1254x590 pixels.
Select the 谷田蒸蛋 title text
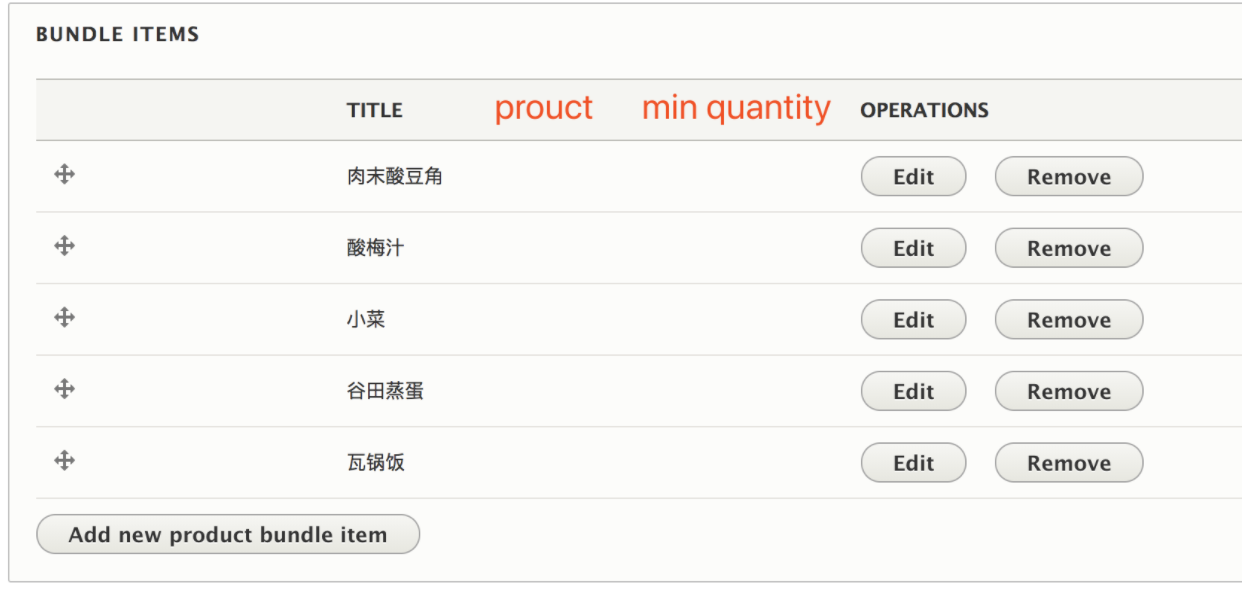pyautogui.click(x=385, y=391)
